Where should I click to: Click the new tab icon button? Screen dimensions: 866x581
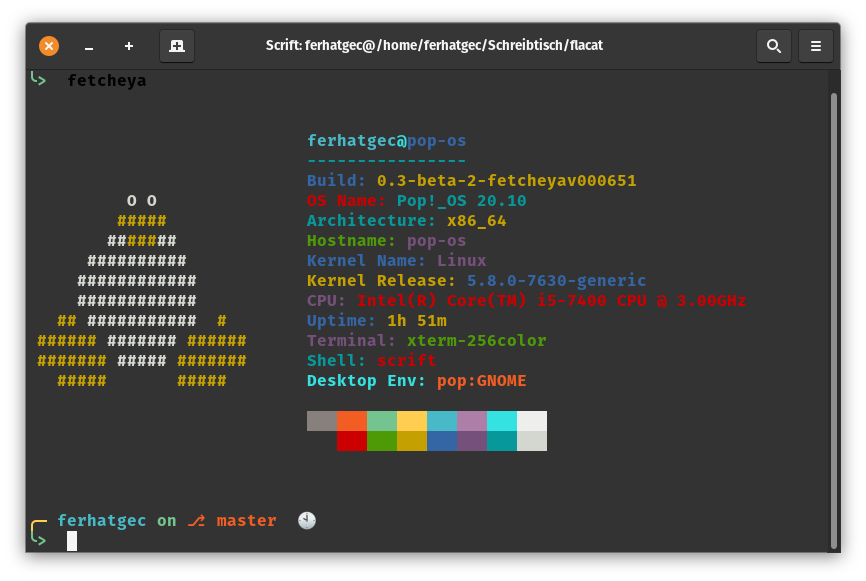pyautogui.click(x=177, y=46)
